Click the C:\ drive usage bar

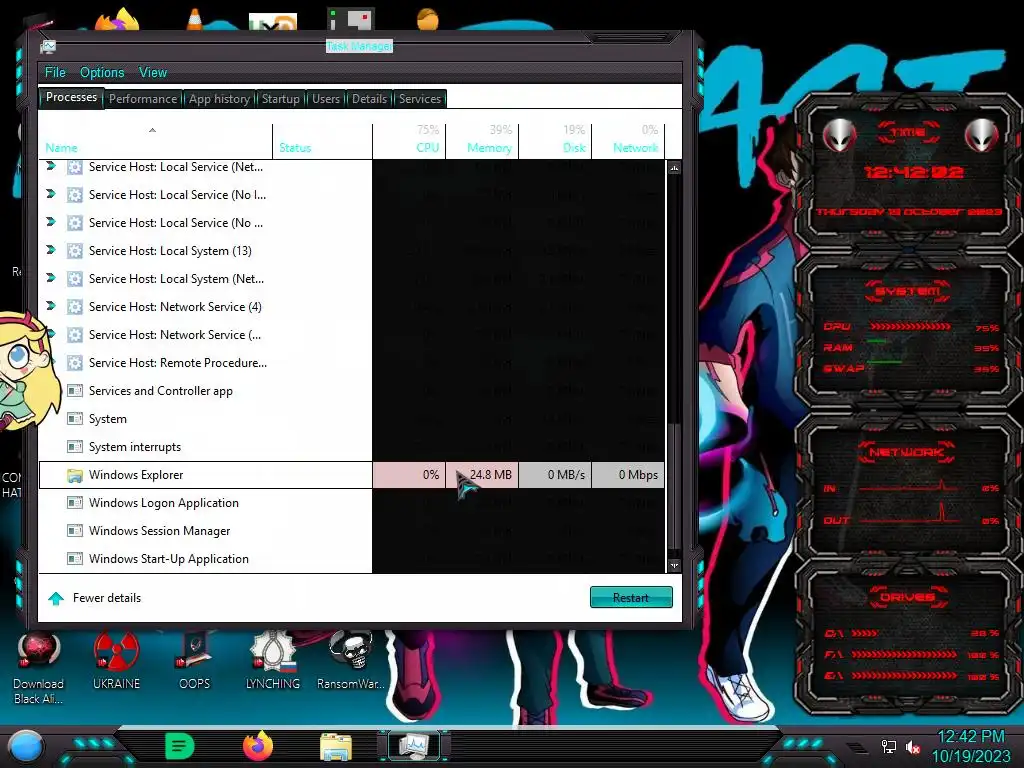click(865, 633)
